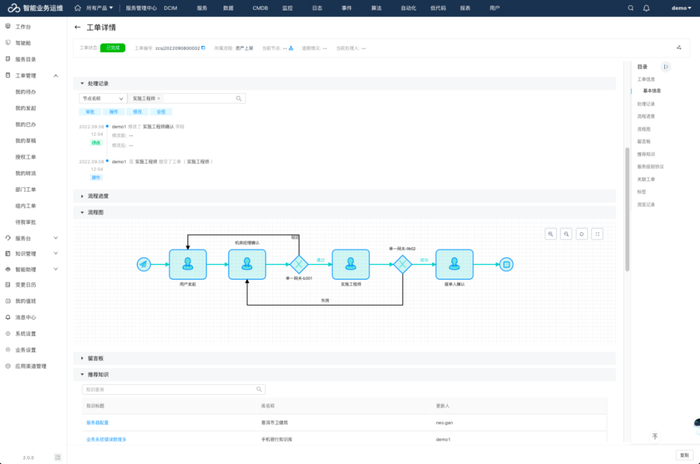
Task: Collapse the 目录 panel toggle
Action: tap(666, 67)
